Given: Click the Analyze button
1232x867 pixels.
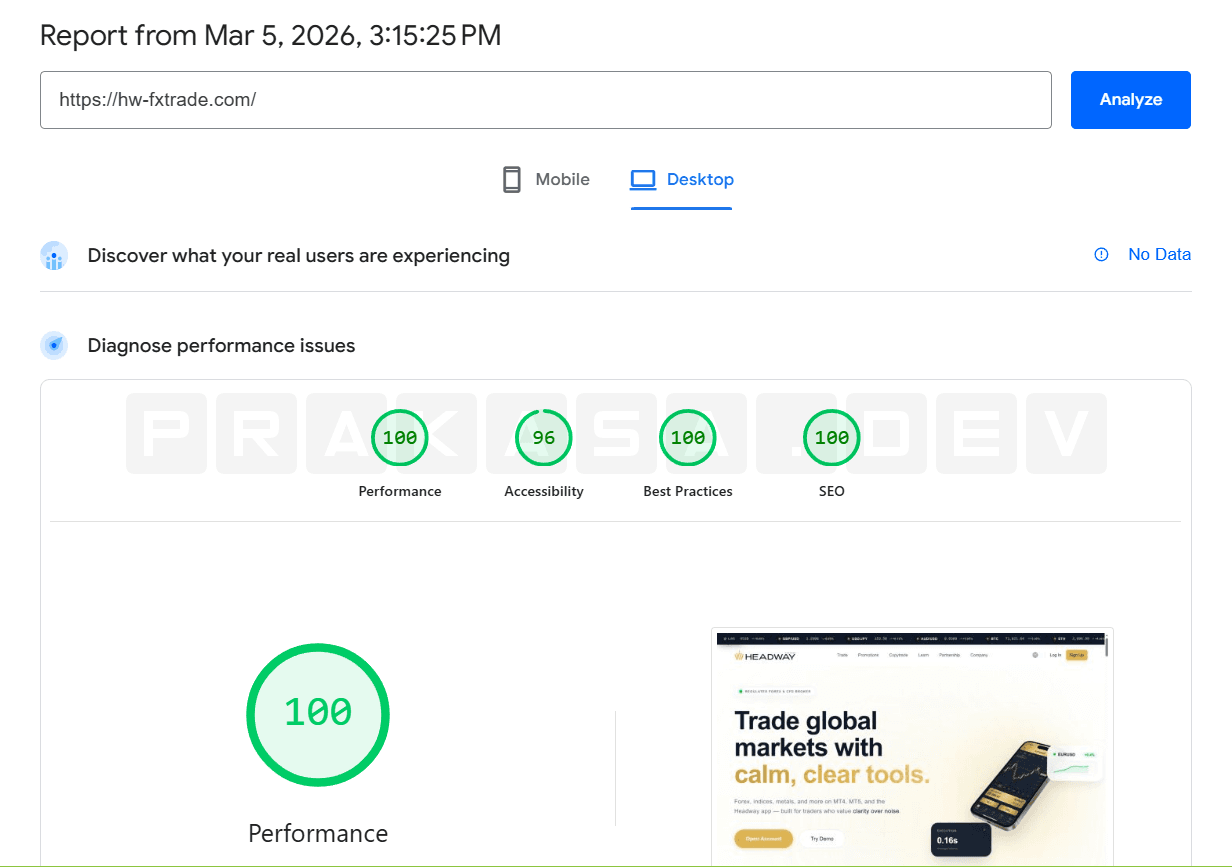Looking at the screenshot, I should coord(1130,99).
